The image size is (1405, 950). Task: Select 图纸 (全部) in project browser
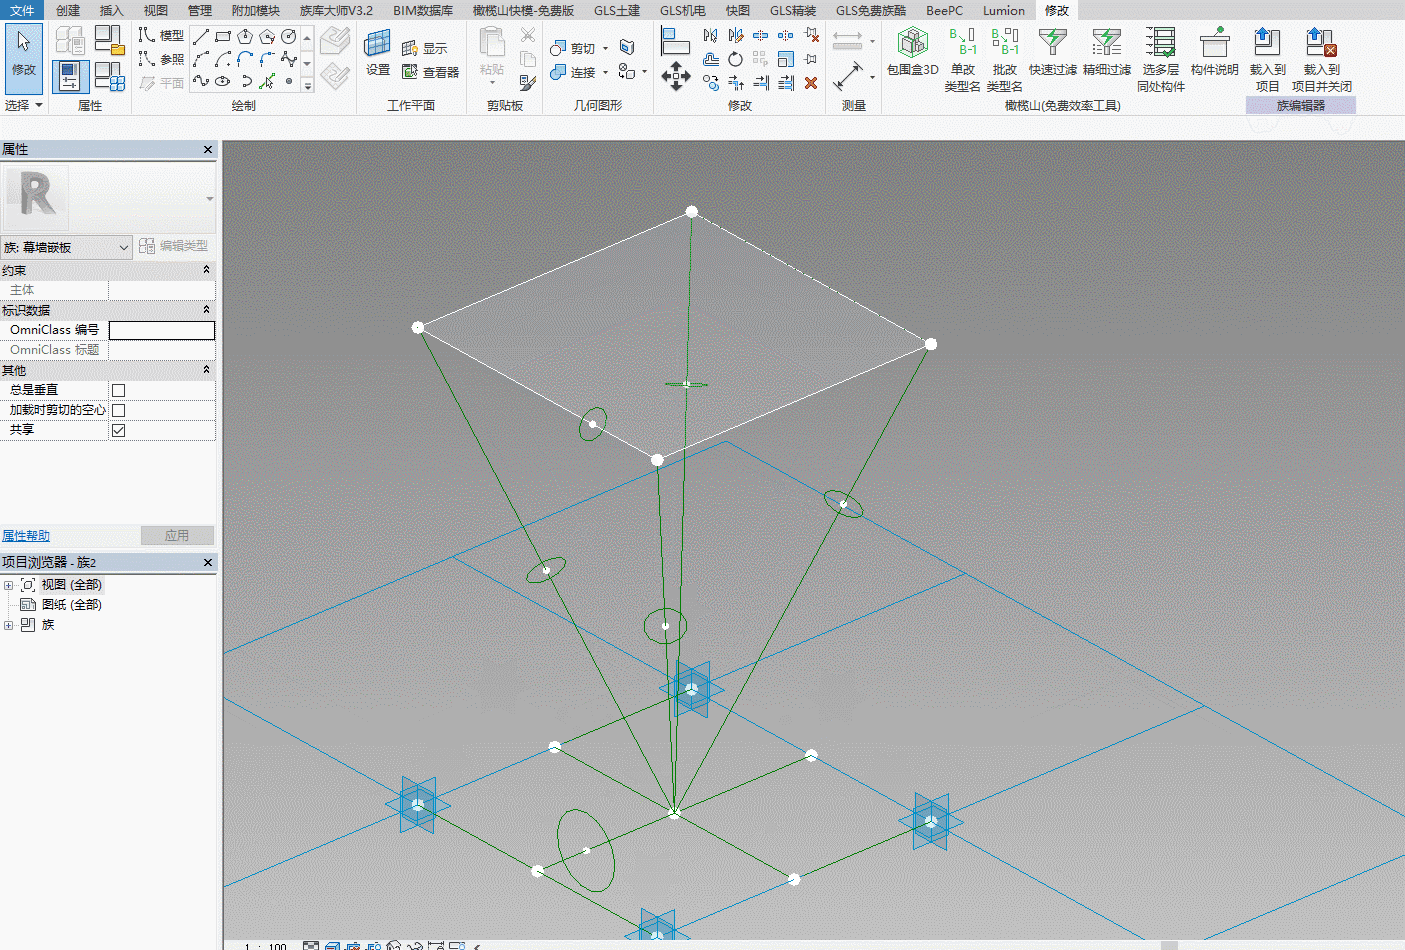coord(72,605)
